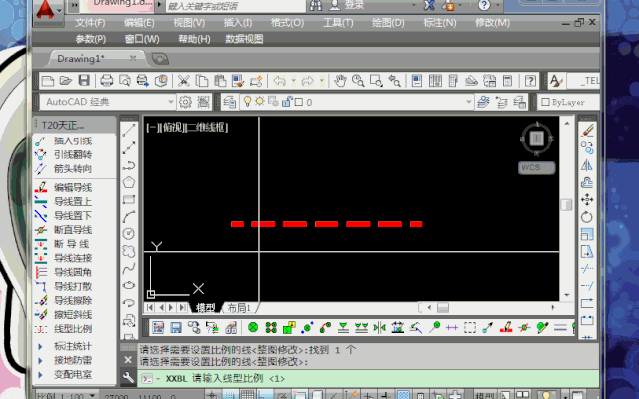639x399 pixels.
Task: Select the Rotate tool in modify toolbar
Action: pyautogui.click(x=587, y=217)
